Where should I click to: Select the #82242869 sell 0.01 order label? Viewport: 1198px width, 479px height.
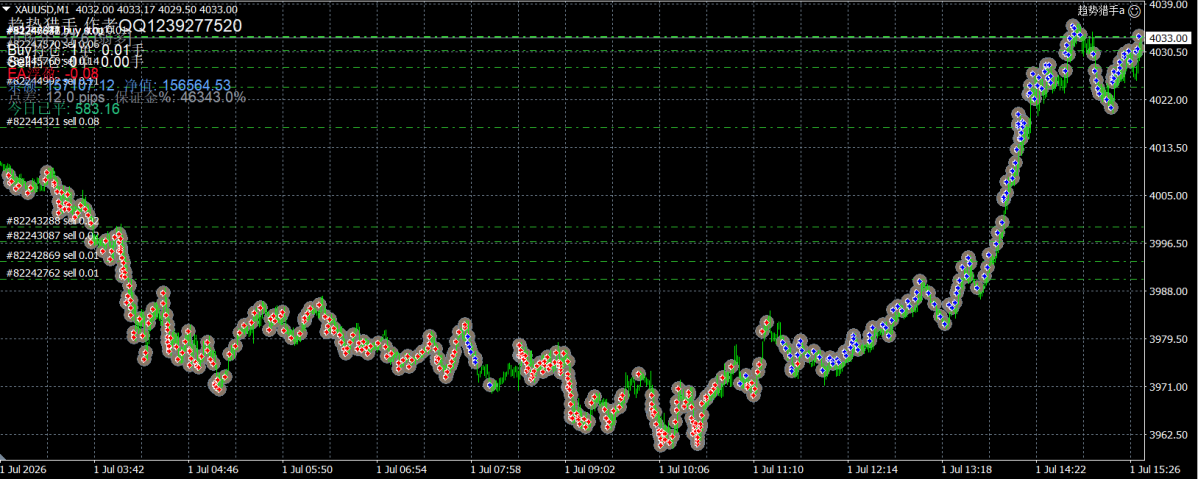click(x=53, y=255)
